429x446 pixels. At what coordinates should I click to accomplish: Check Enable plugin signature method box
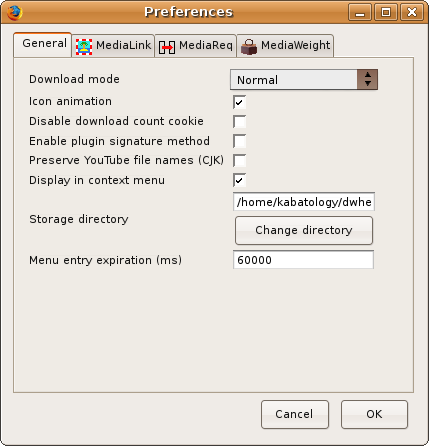pyautogui.click(x=239, y=141)
